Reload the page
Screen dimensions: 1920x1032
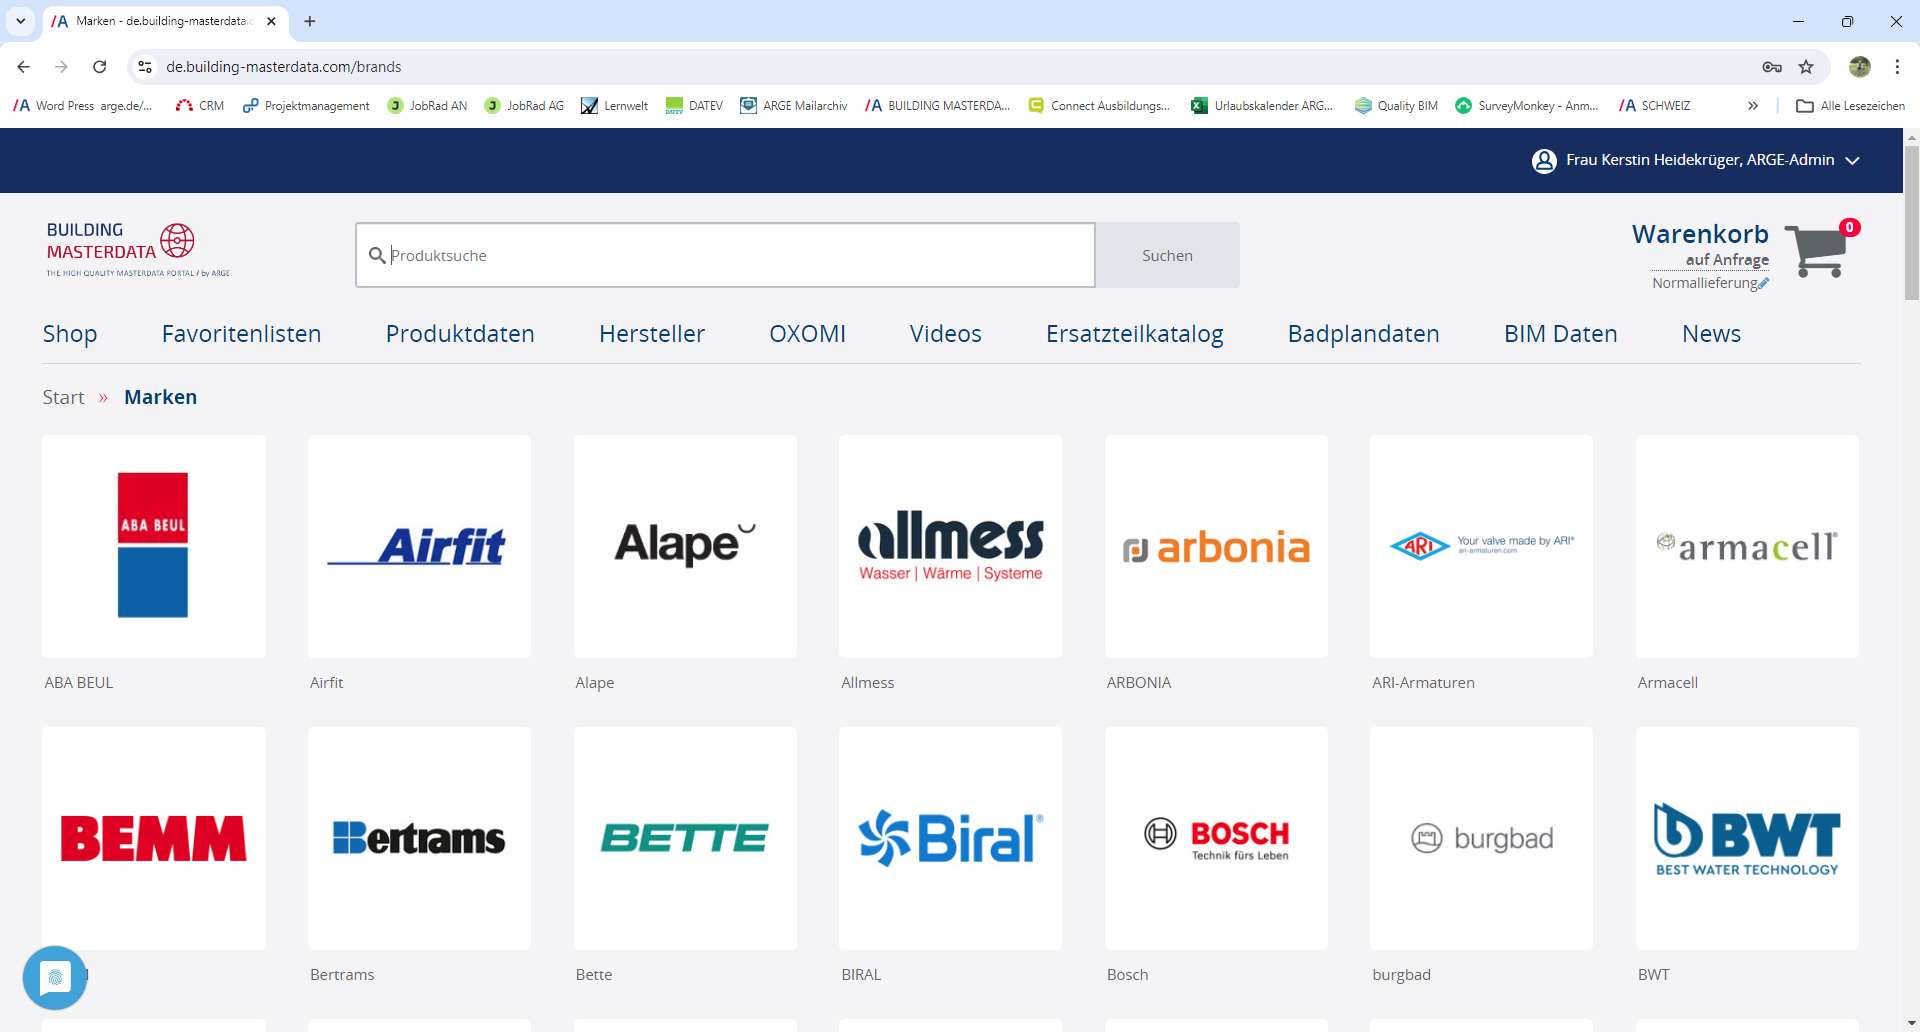point(99,67)
